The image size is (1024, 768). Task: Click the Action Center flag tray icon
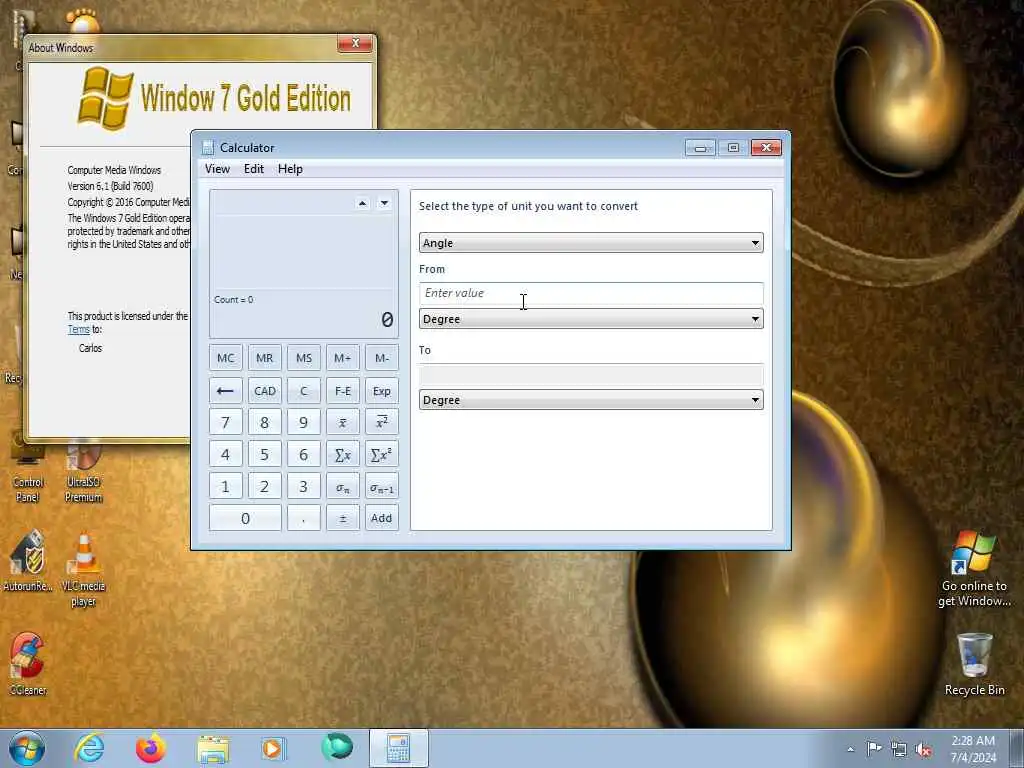(873, 749)
